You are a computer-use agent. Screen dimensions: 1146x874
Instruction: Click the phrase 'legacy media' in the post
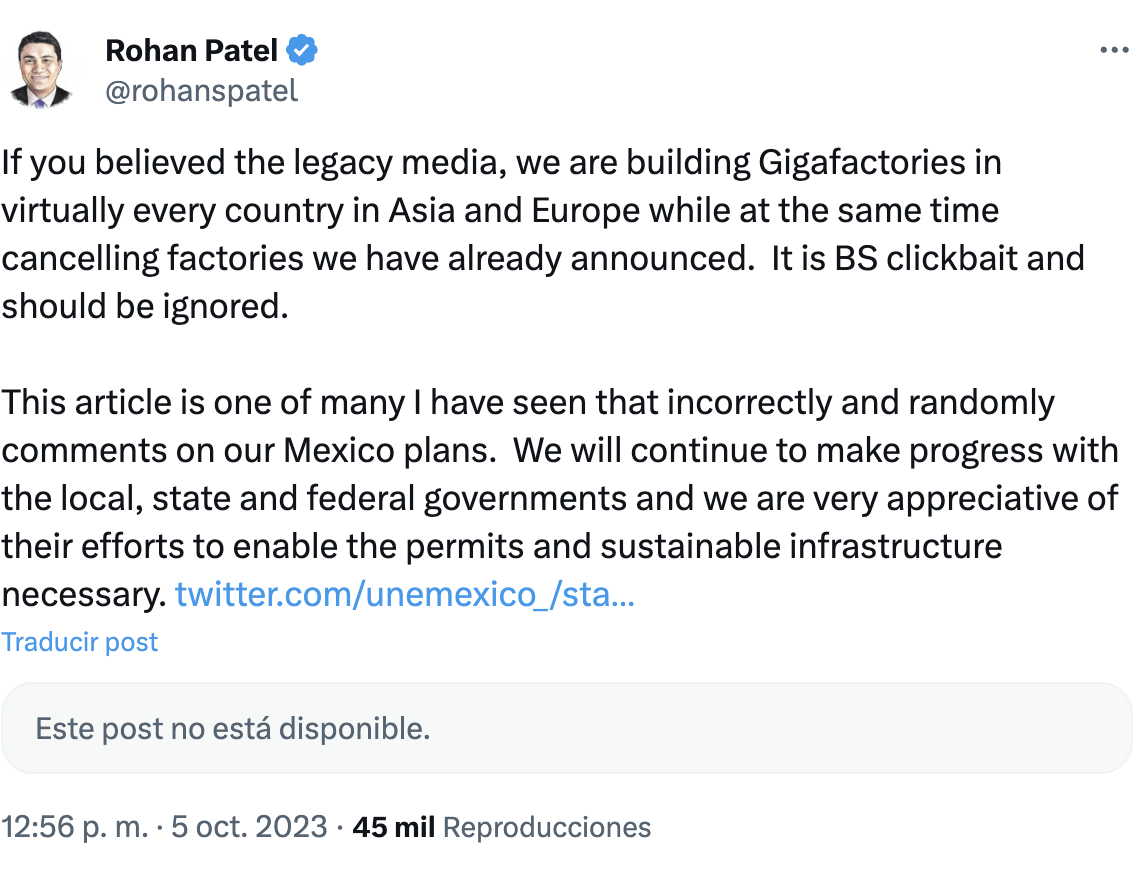[393, 163]
